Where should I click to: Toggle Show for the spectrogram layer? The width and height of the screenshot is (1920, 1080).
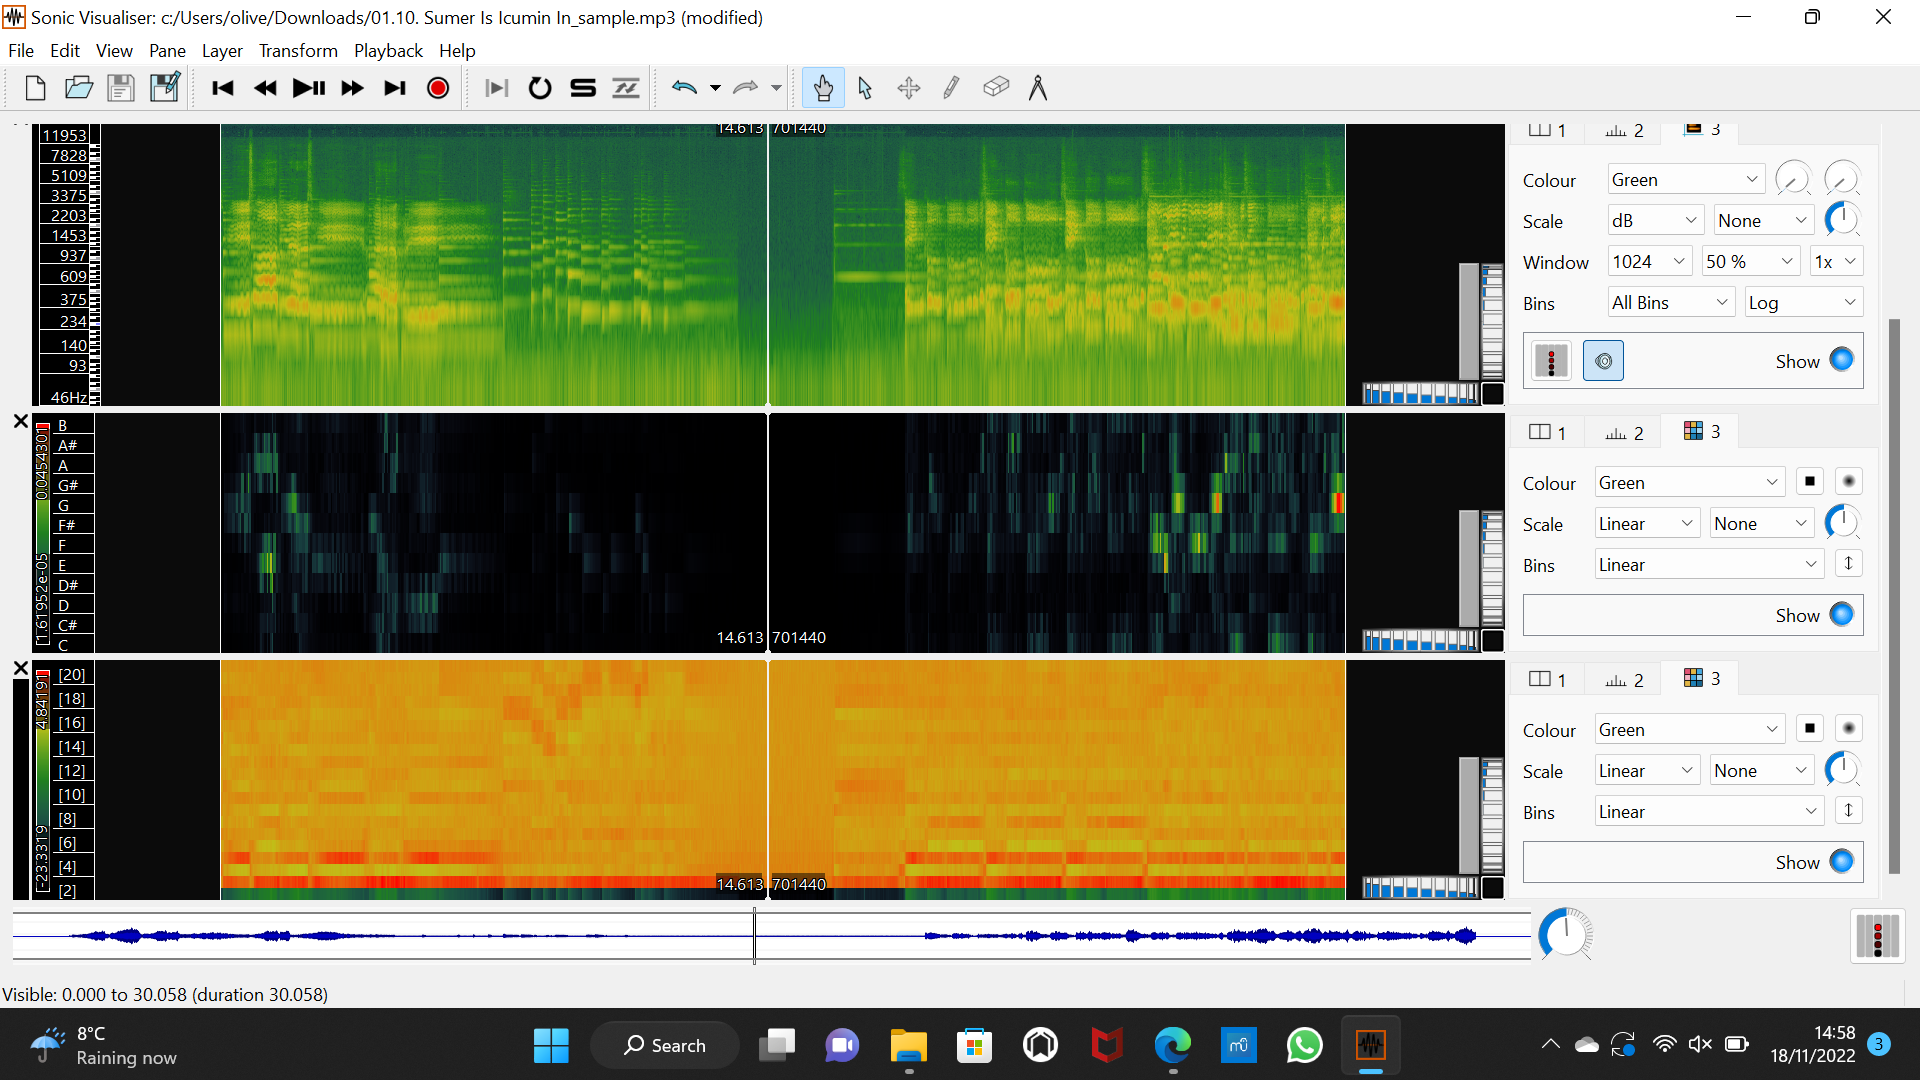click(1841, 360)
